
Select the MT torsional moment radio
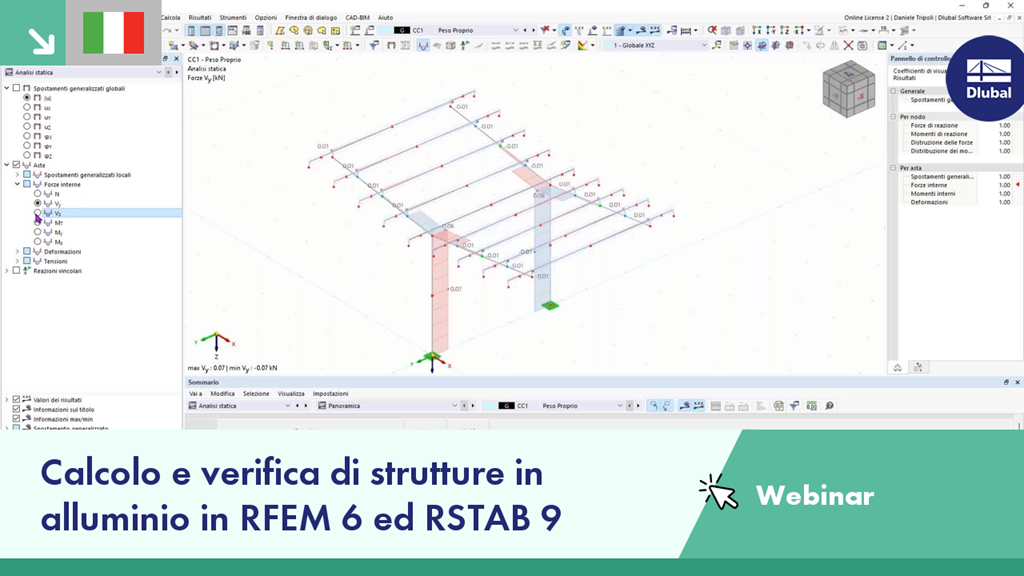(37, 223)
